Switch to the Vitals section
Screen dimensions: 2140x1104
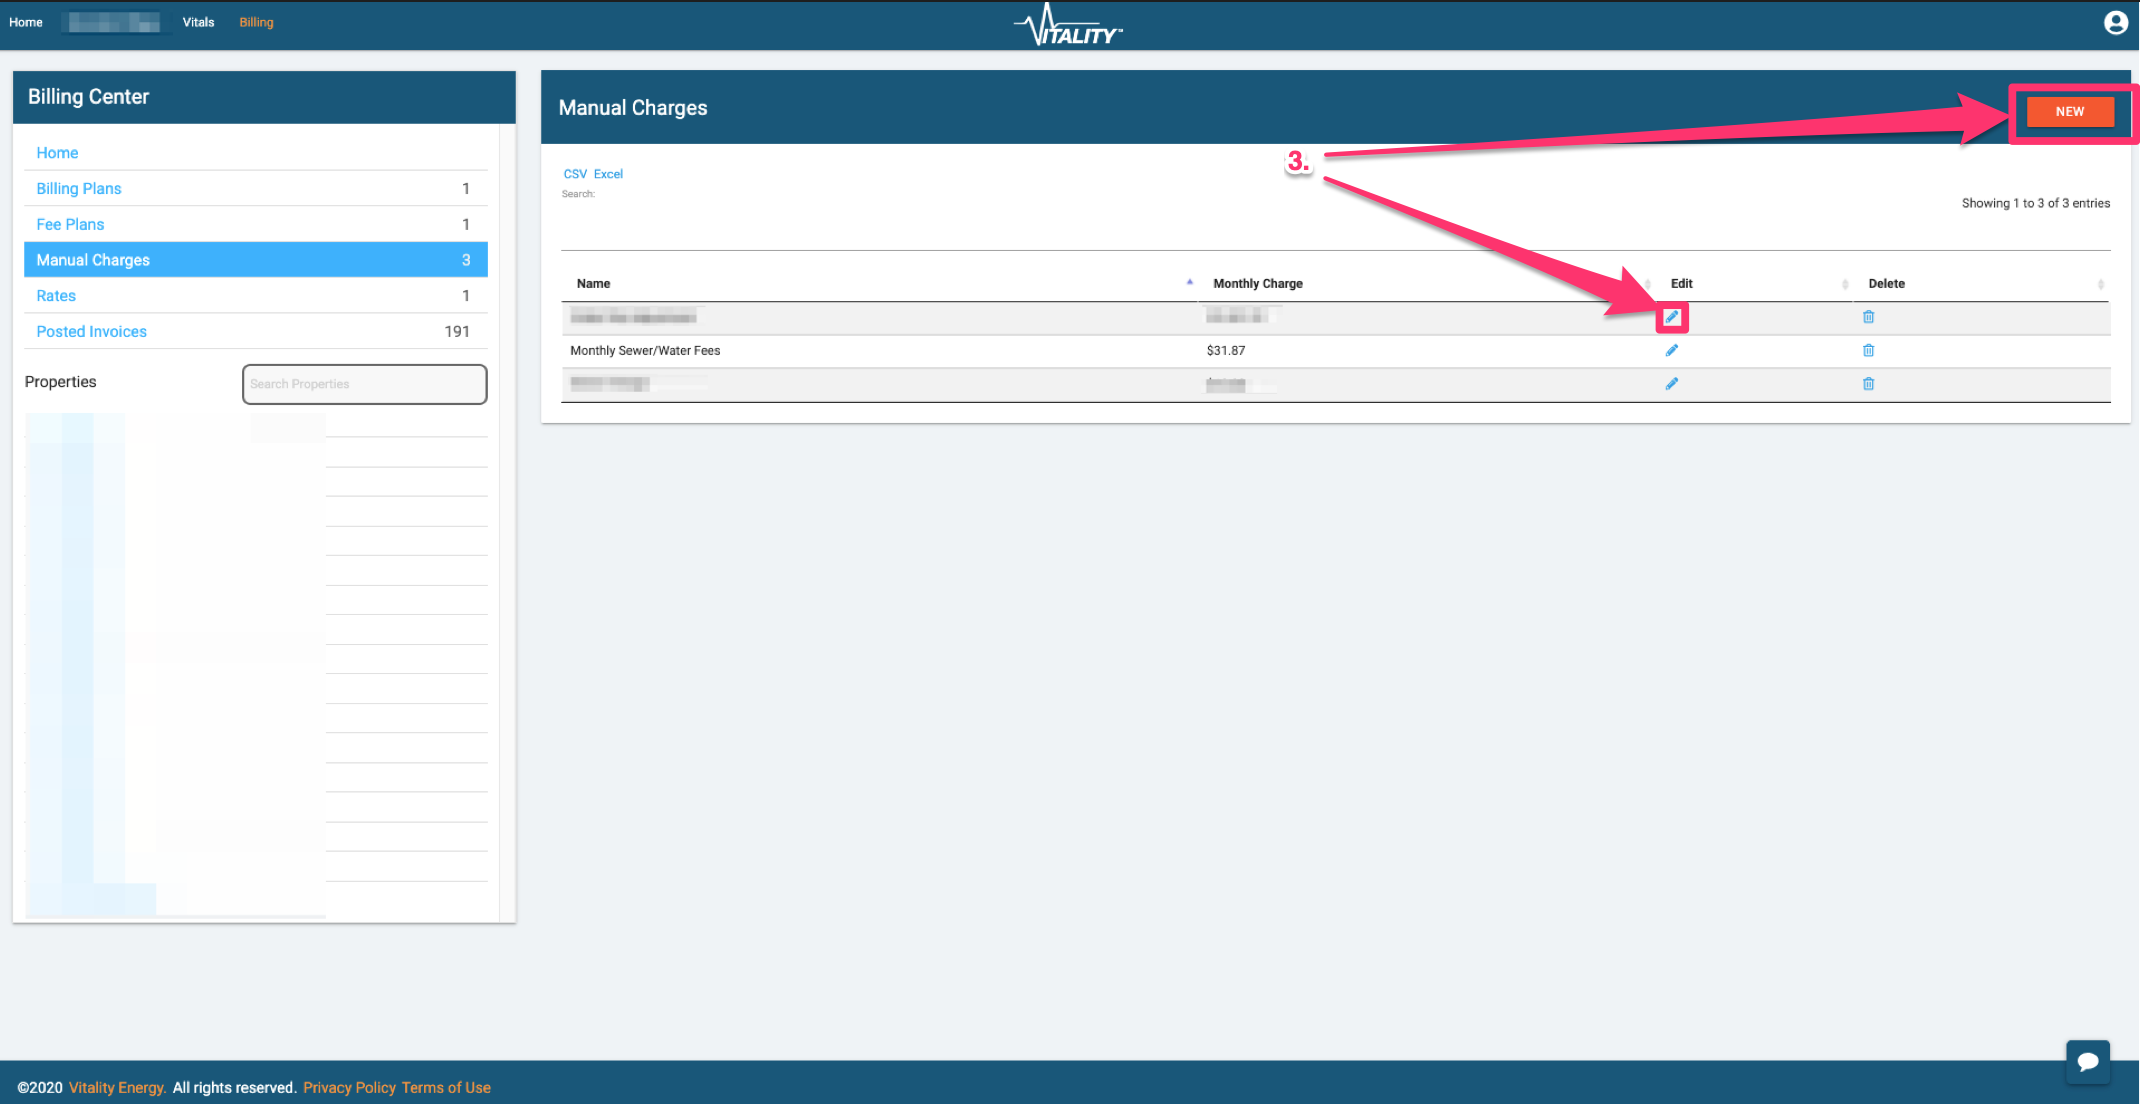point(198,21)
